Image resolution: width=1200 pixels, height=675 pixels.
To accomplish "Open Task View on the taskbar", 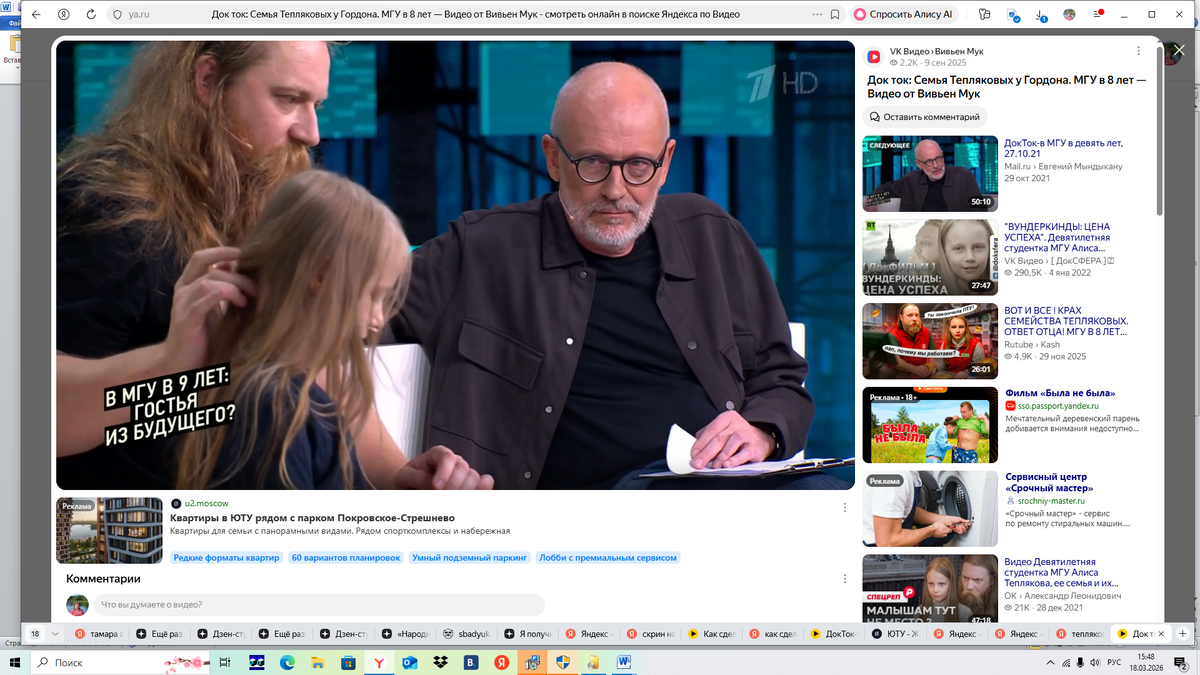I will click(226, 662).
